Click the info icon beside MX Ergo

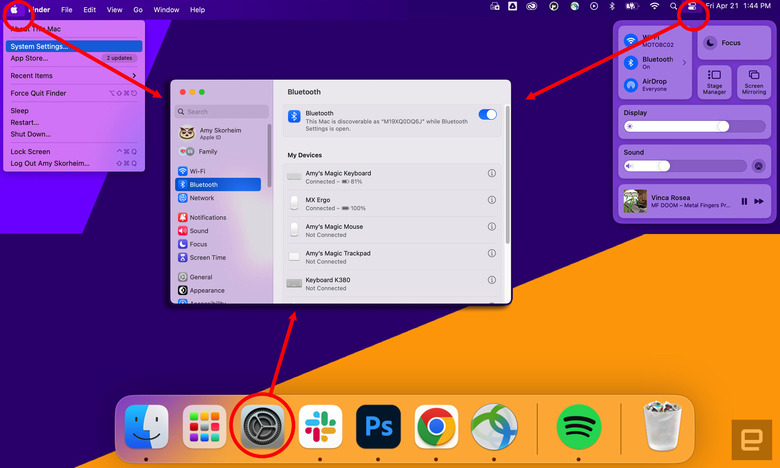click(491, 200)
